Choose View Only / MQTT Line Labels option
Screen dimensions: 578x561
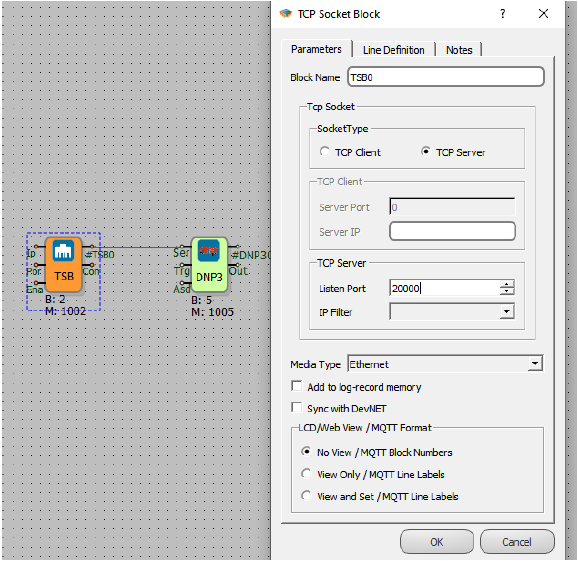(x=306, y=473)
